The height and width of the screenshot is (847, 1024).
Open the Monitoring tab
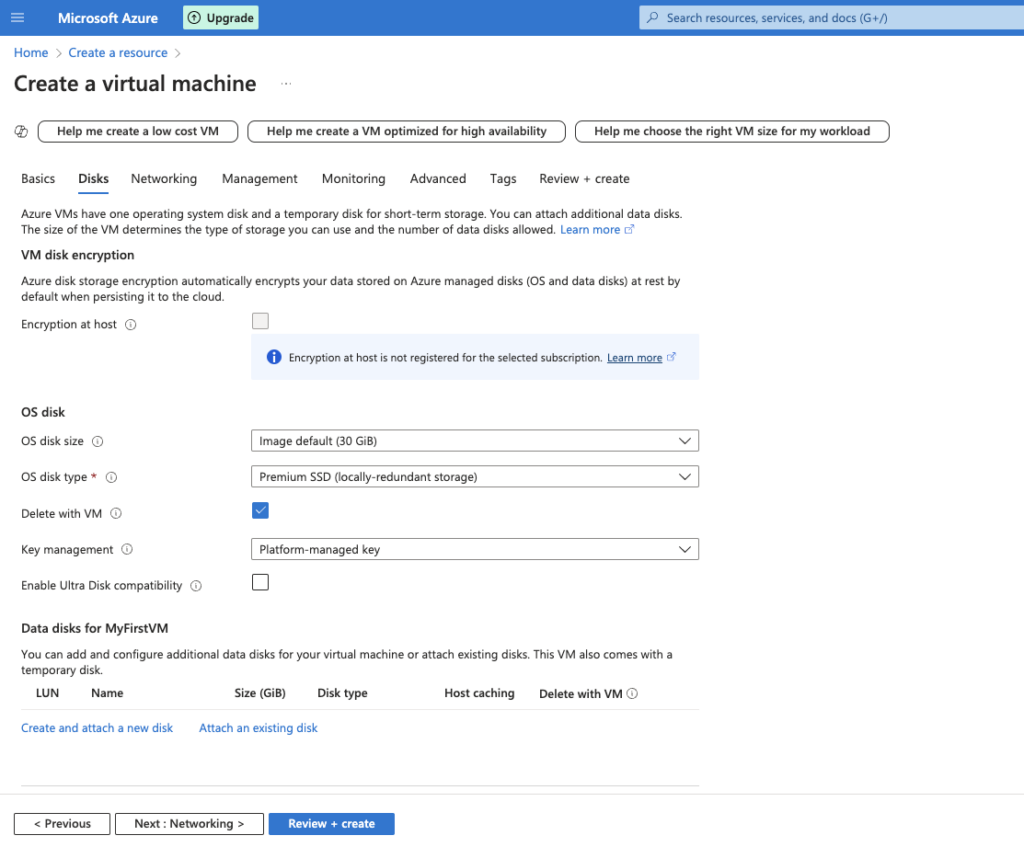coord(353,179)
